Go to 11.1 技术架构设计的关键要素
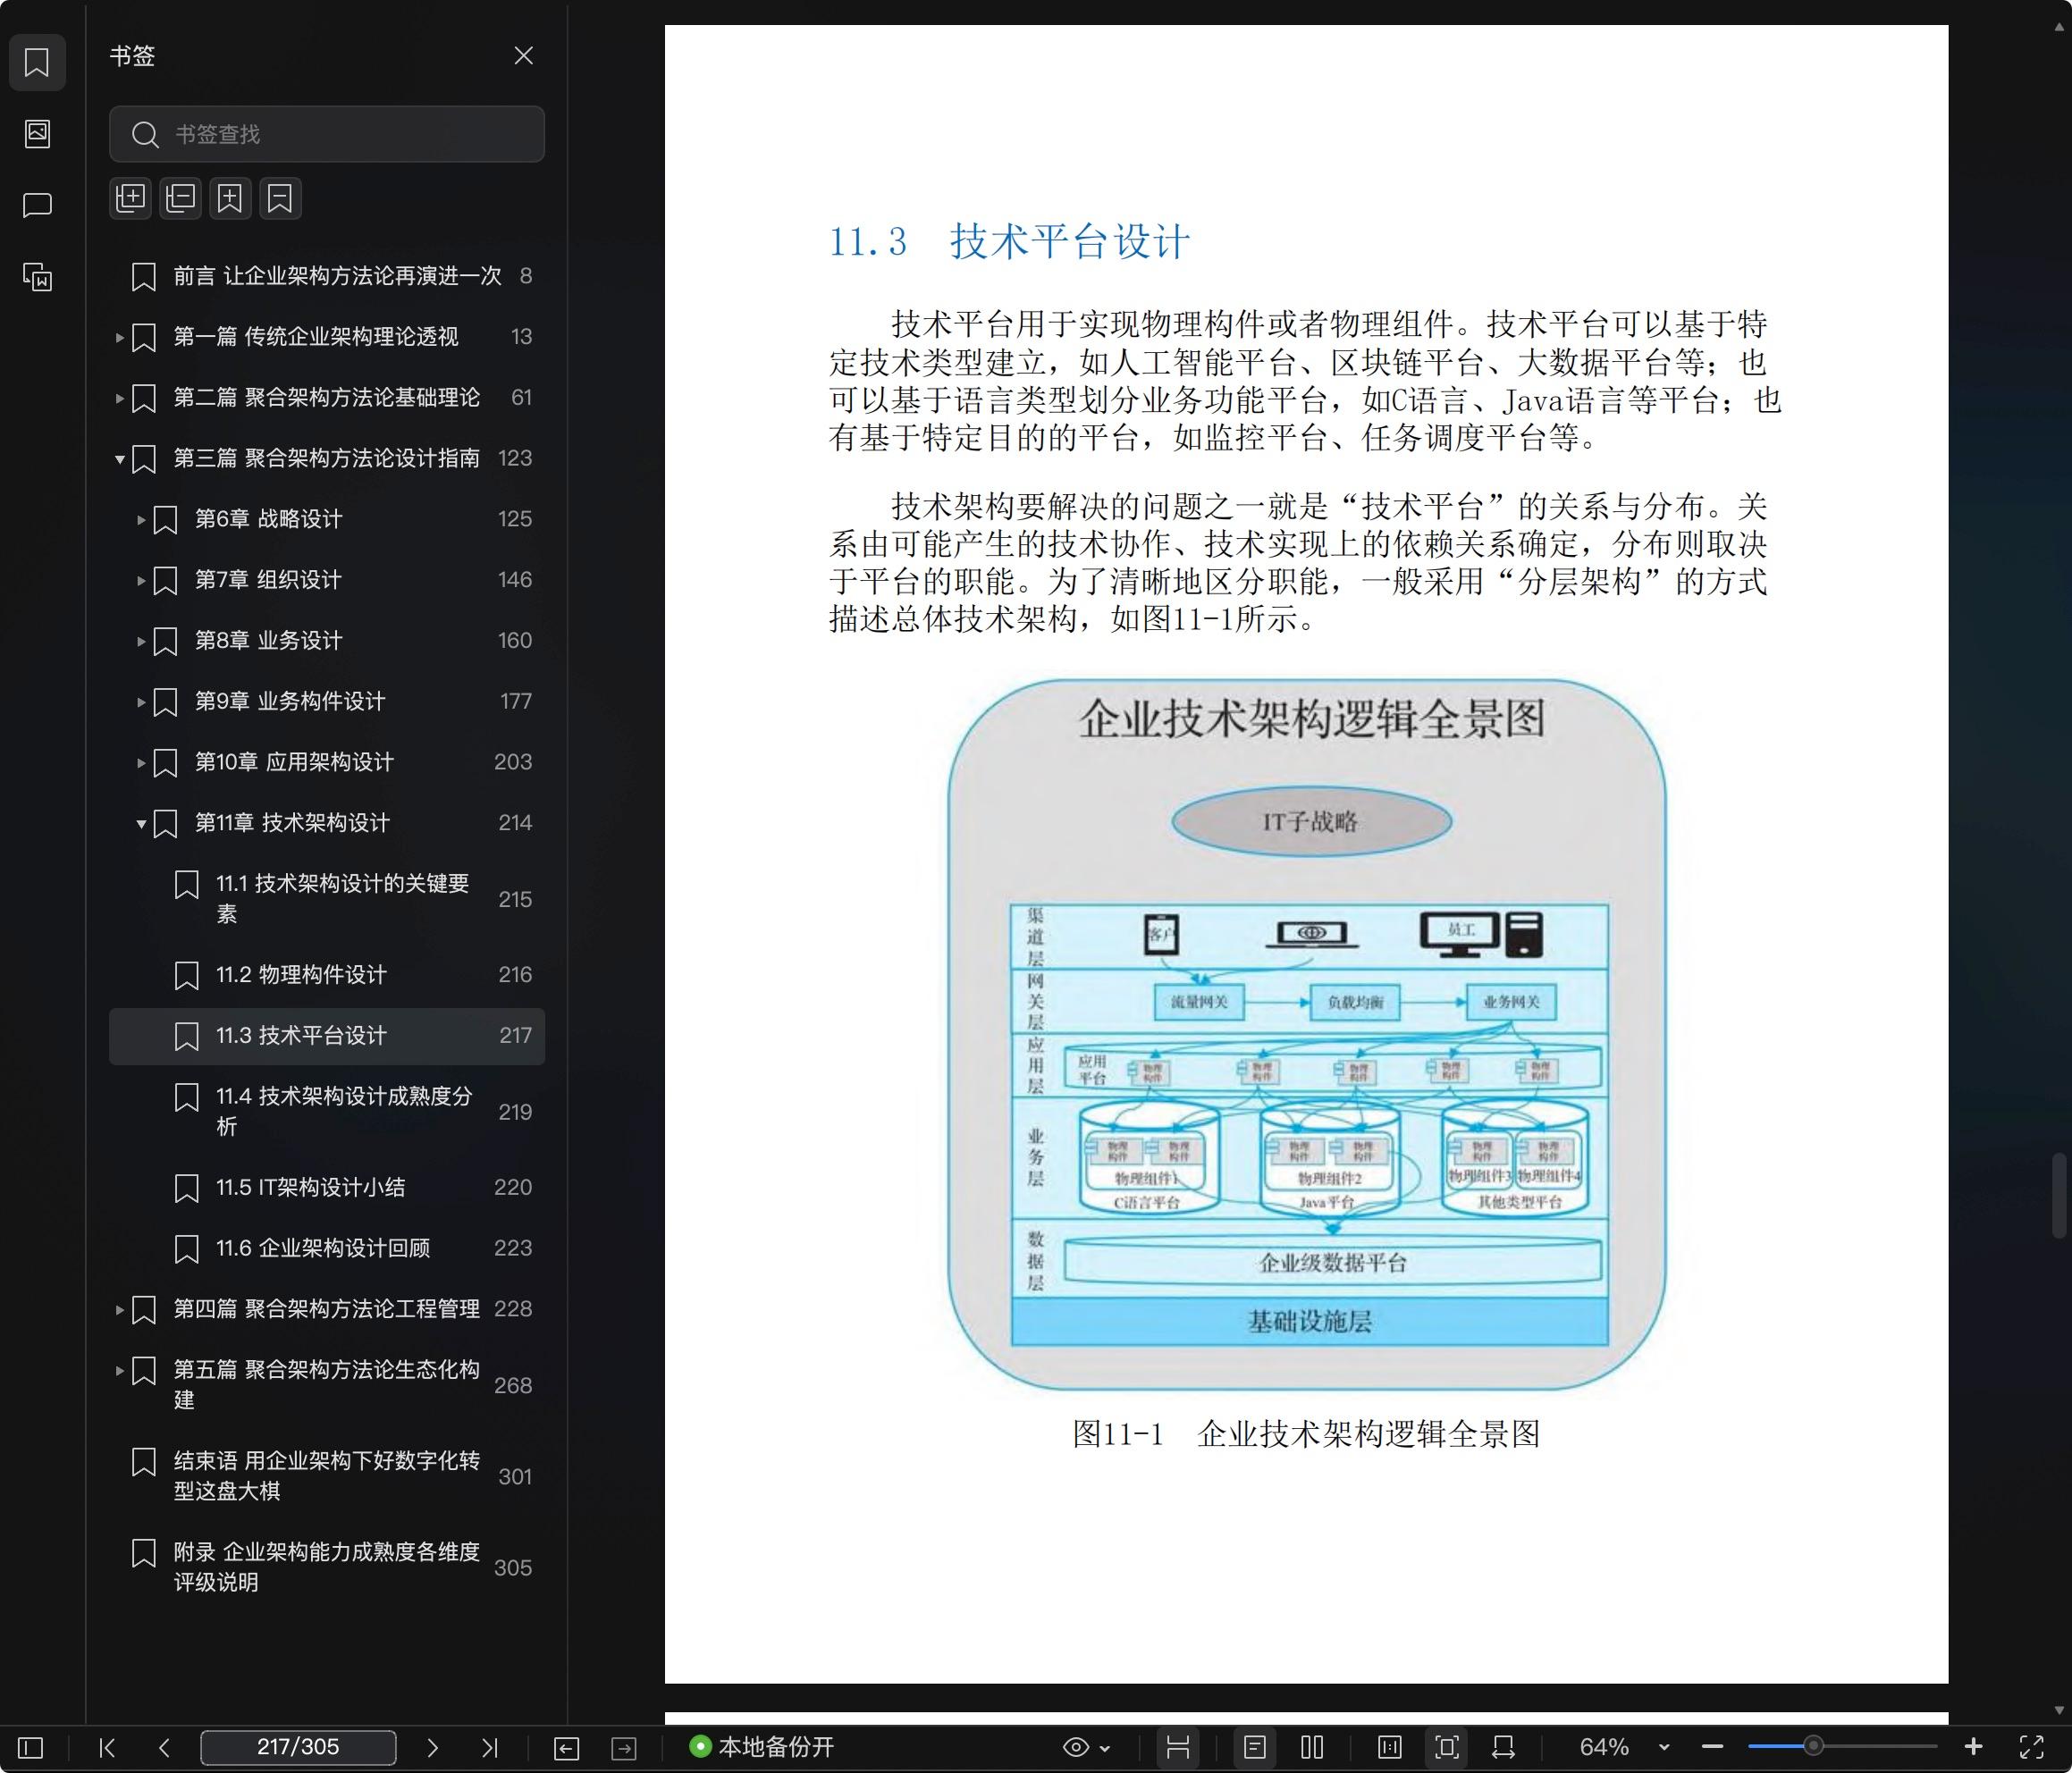2072x1773 pixels. (327, 899)
